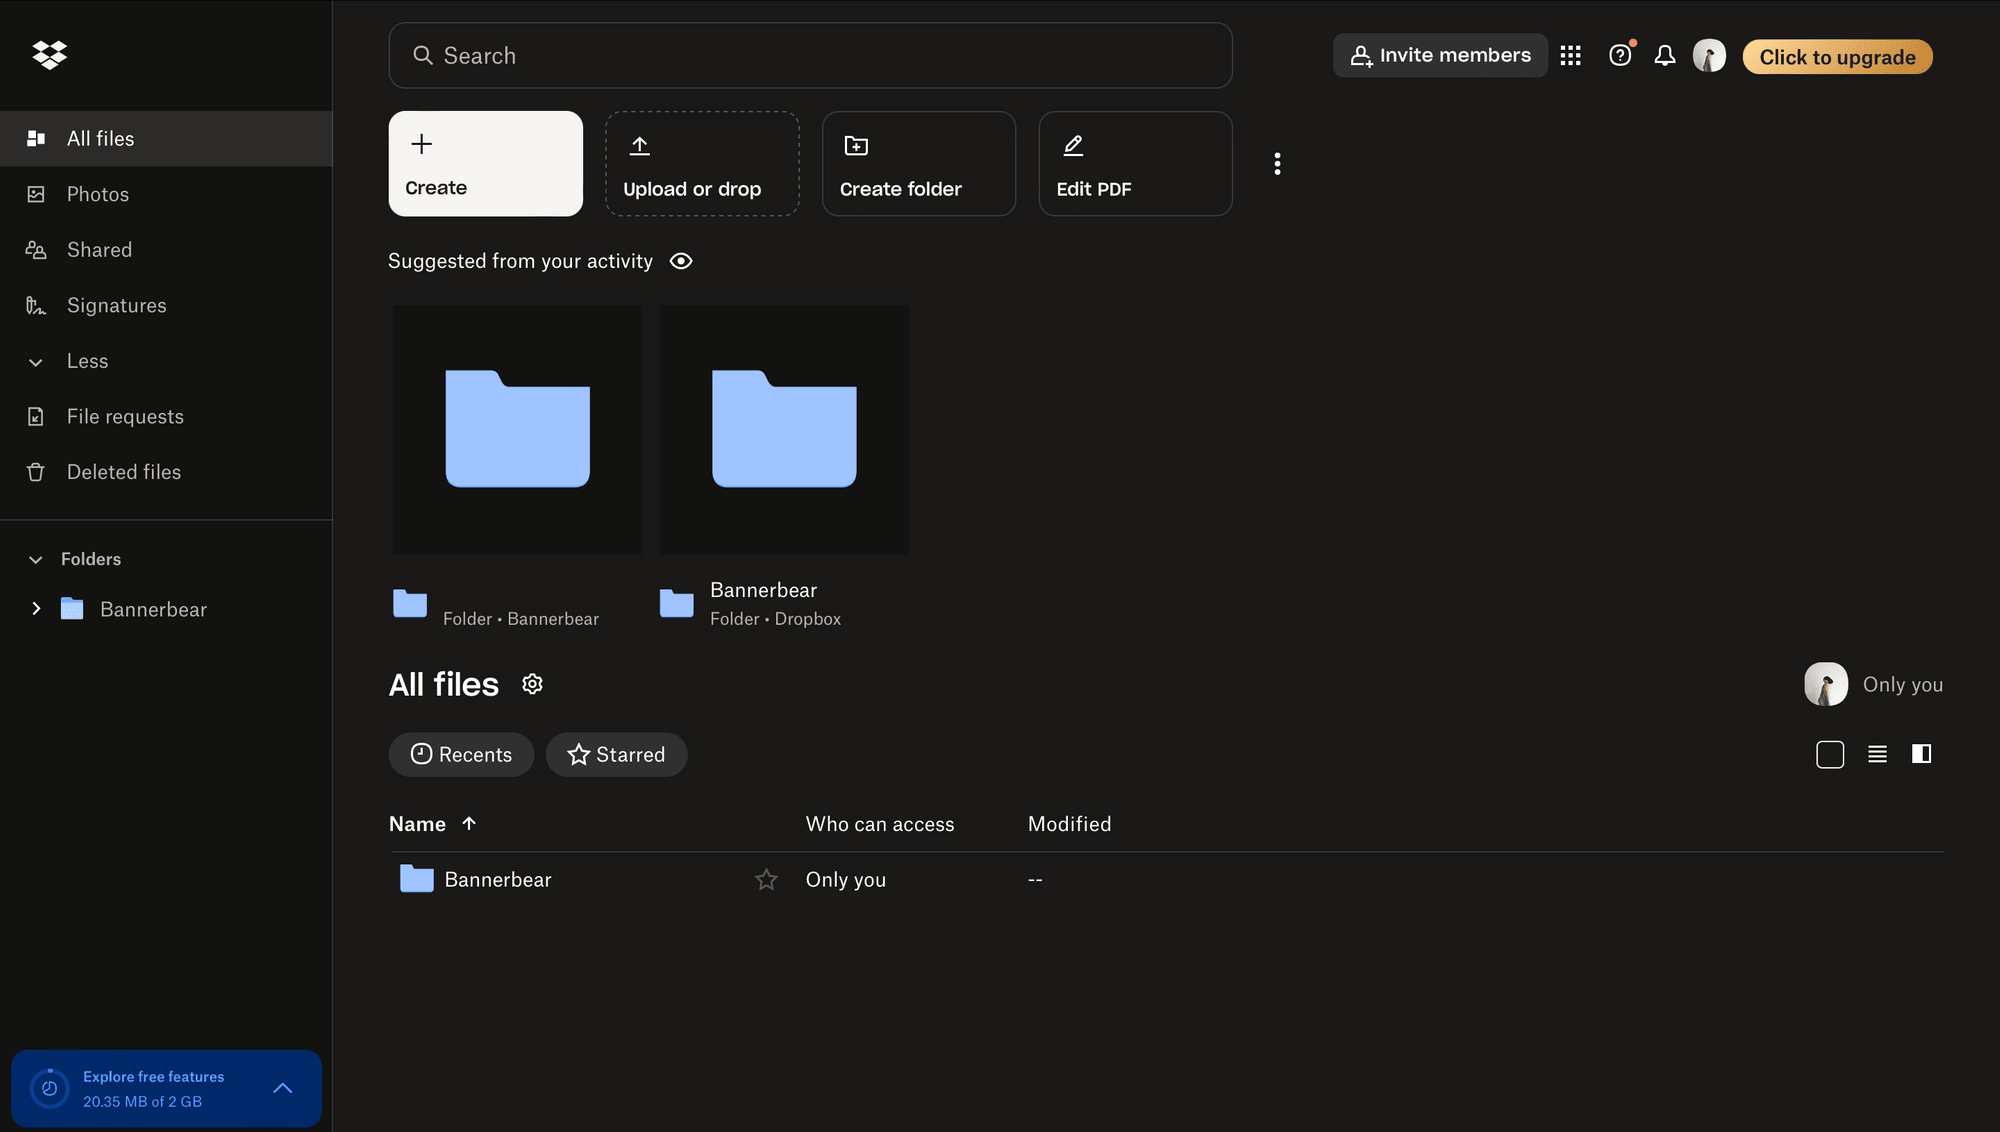This screenshot has height=1132, width=2000.
Task: Collapse the Less section in sidebar
Action: (37, 361)
